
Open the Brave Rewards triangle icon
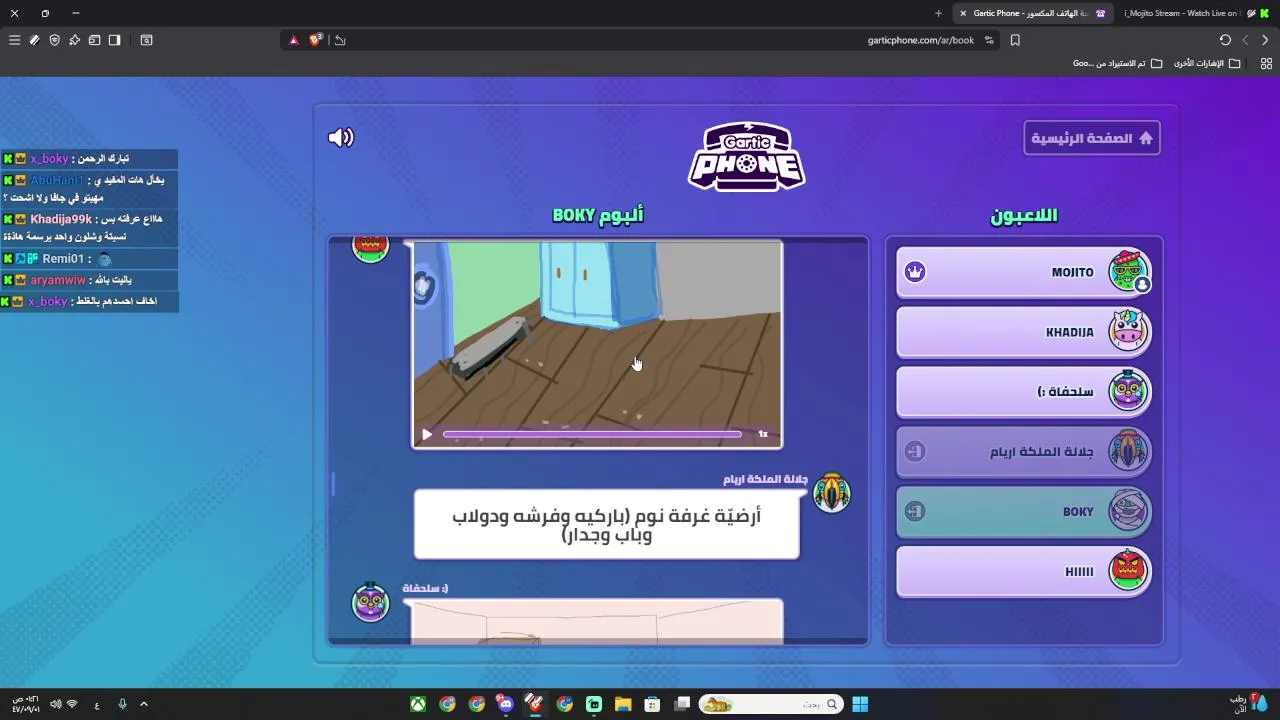click(294, 40)
